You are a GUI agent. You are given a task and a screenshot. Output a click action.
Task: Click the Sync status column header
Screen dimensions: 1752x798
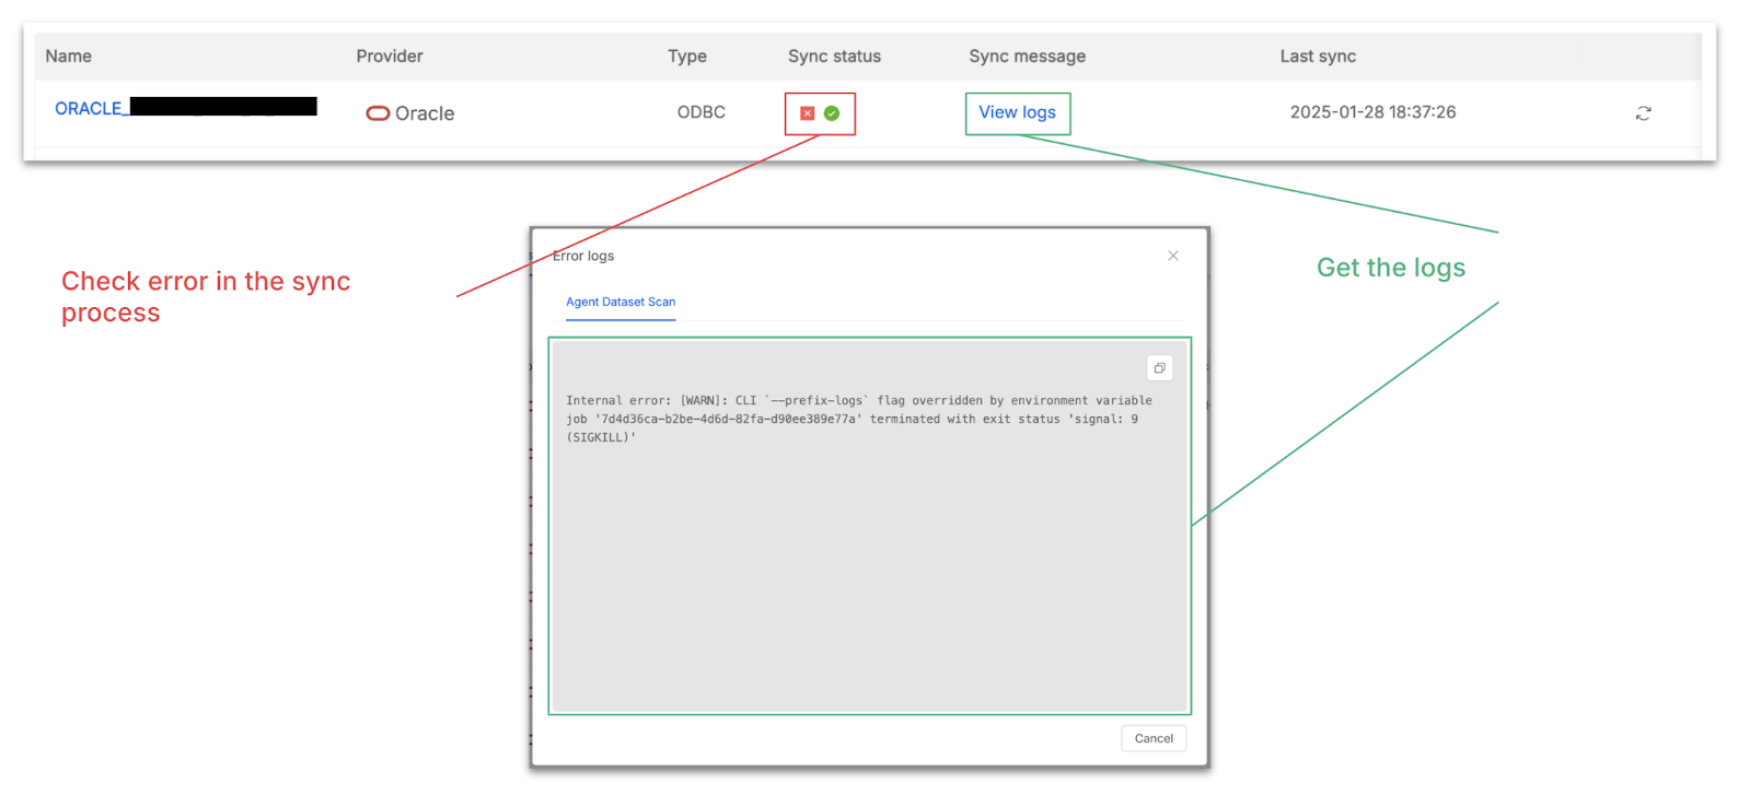834,56
